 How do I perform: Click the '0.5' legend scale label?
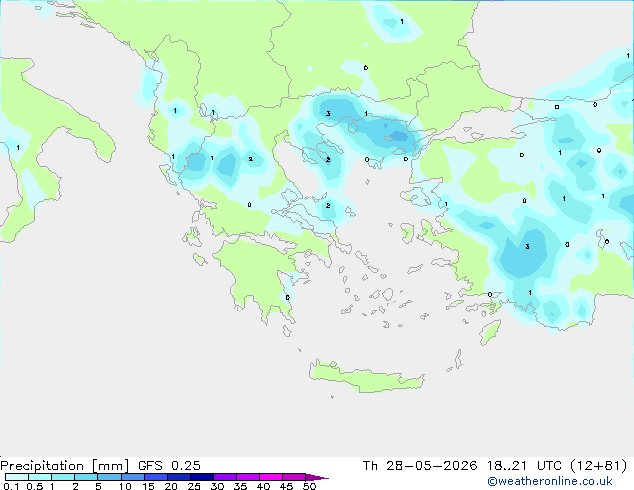point(34,486)
